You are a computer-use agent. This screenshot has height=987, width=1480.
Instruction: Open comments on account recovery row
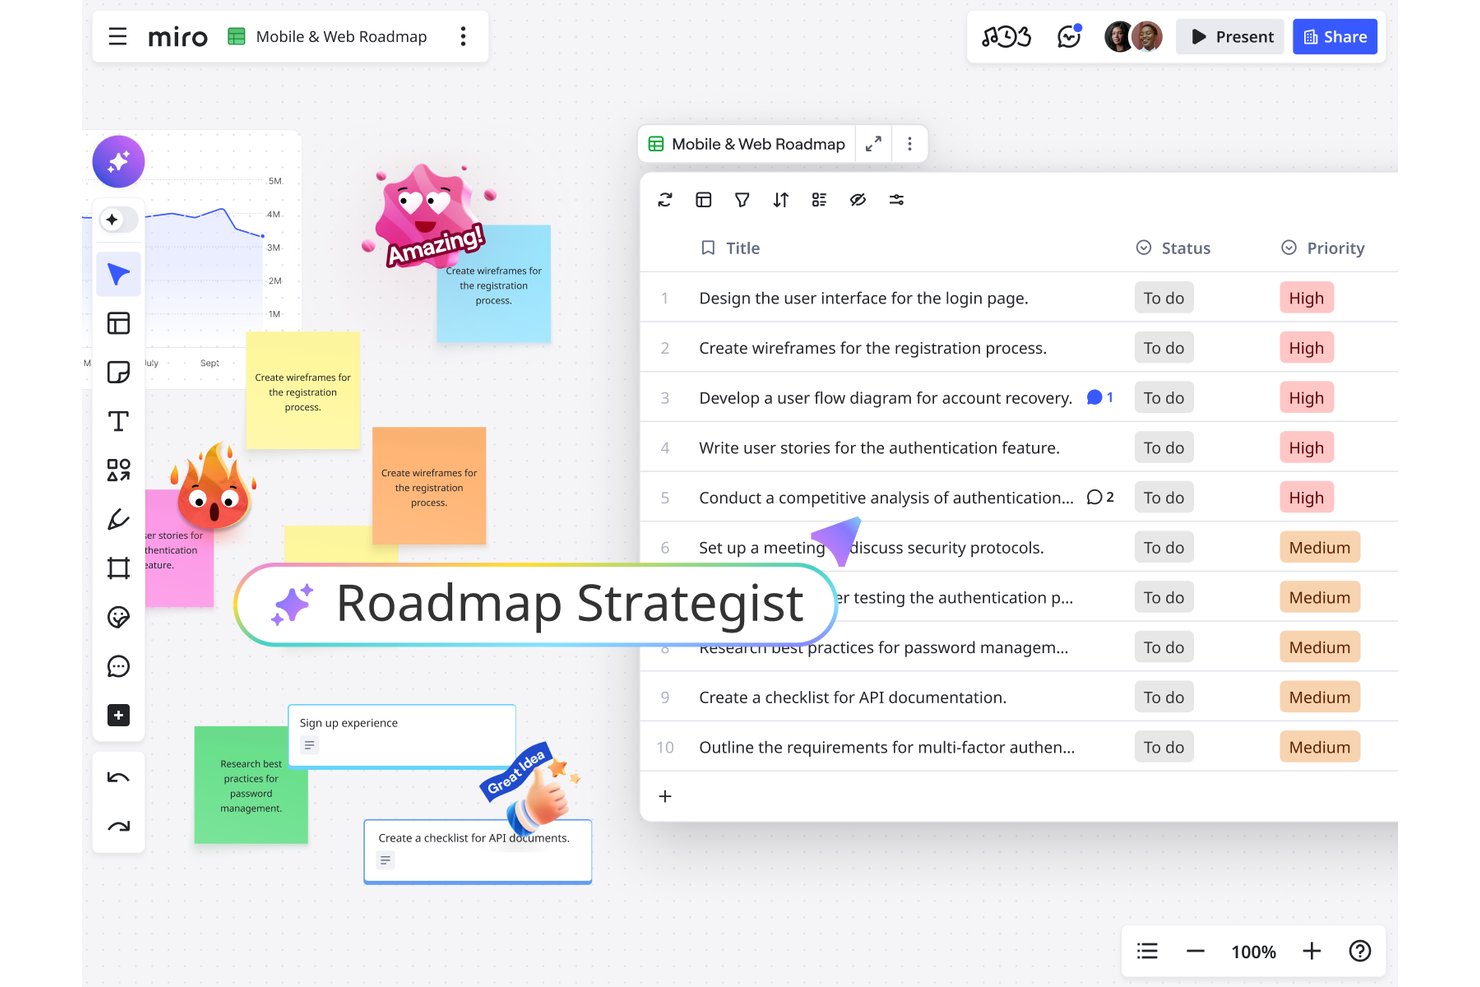click(1100, 397)
